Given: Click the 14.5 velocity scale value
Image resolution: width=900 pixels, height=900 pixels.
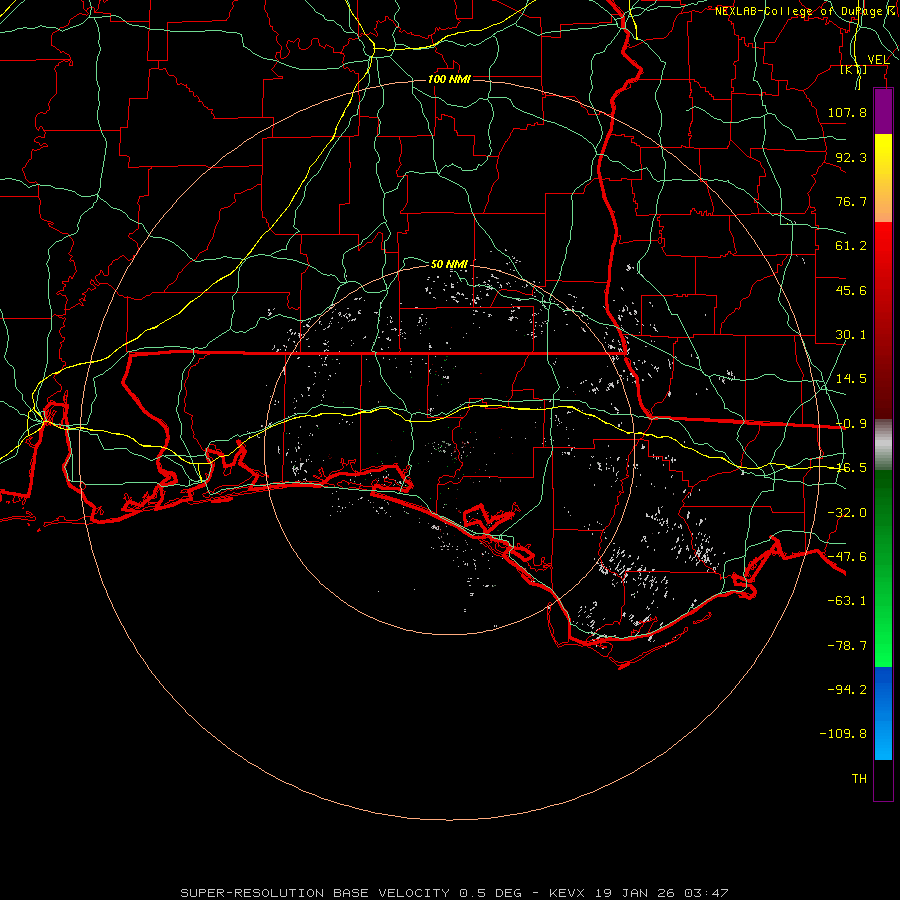Looking at the screenshot, I should (851, 379).
